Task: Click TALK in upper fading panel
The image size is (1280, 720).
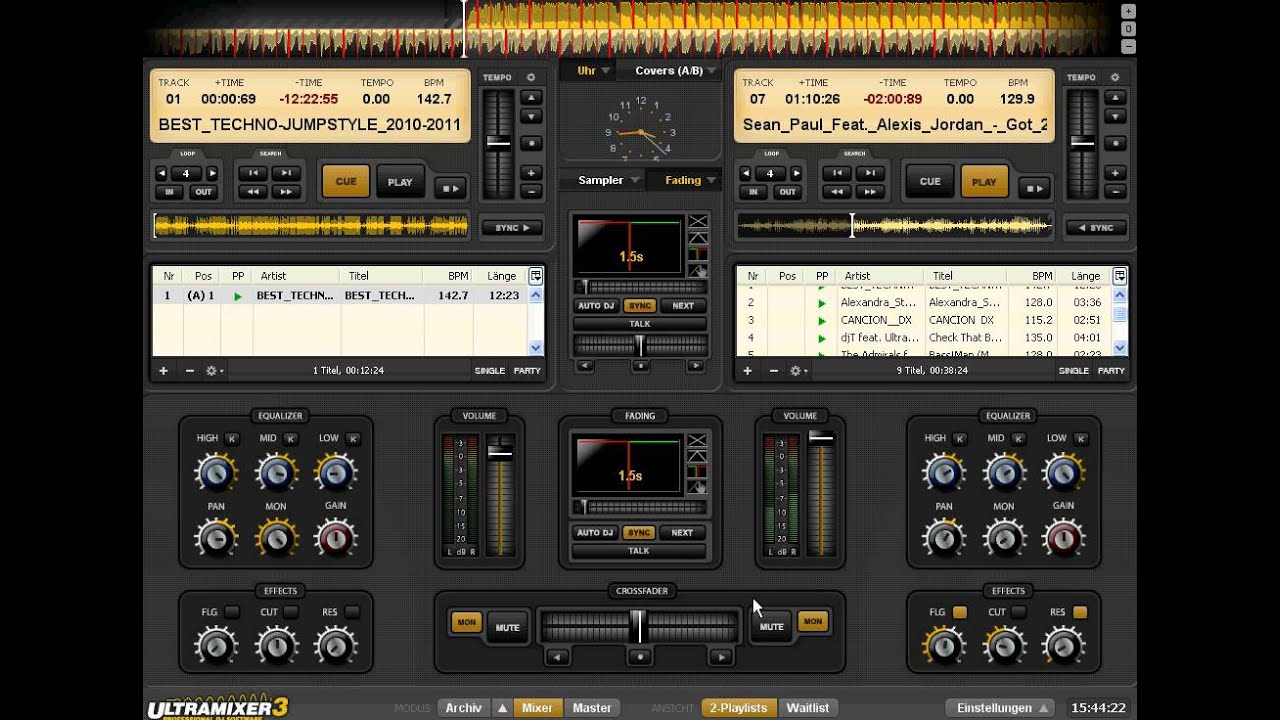Action: tap(640, 324)
